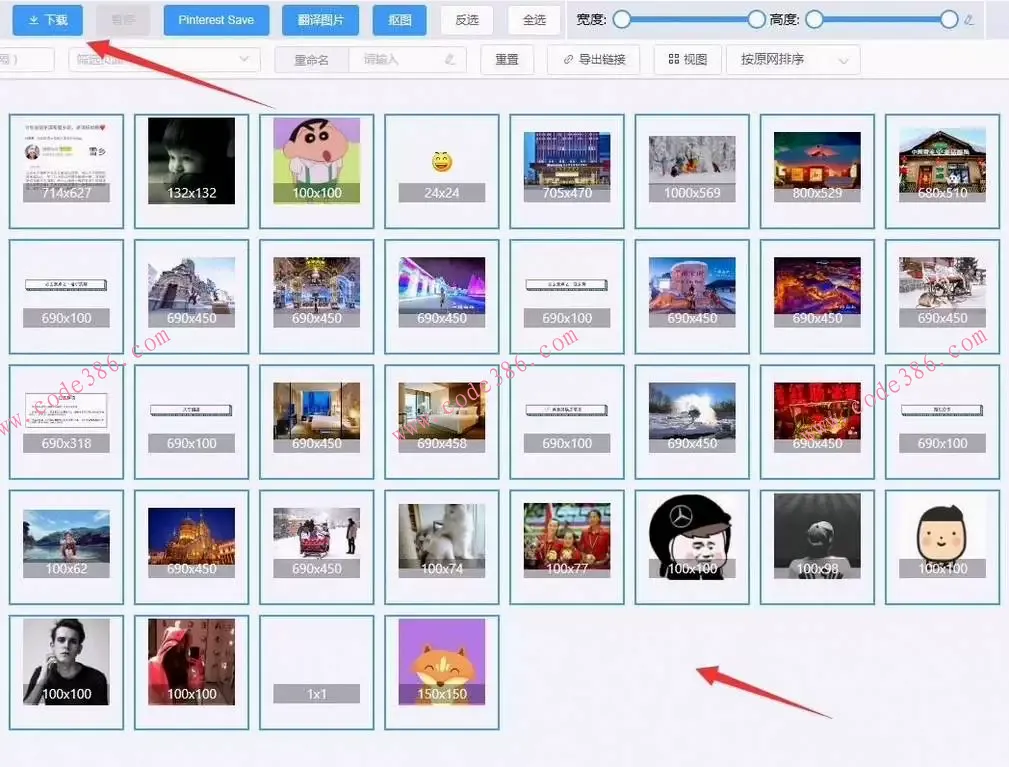
Task: Click the 抠图 cutout button
Action: (x=399, y=20)
